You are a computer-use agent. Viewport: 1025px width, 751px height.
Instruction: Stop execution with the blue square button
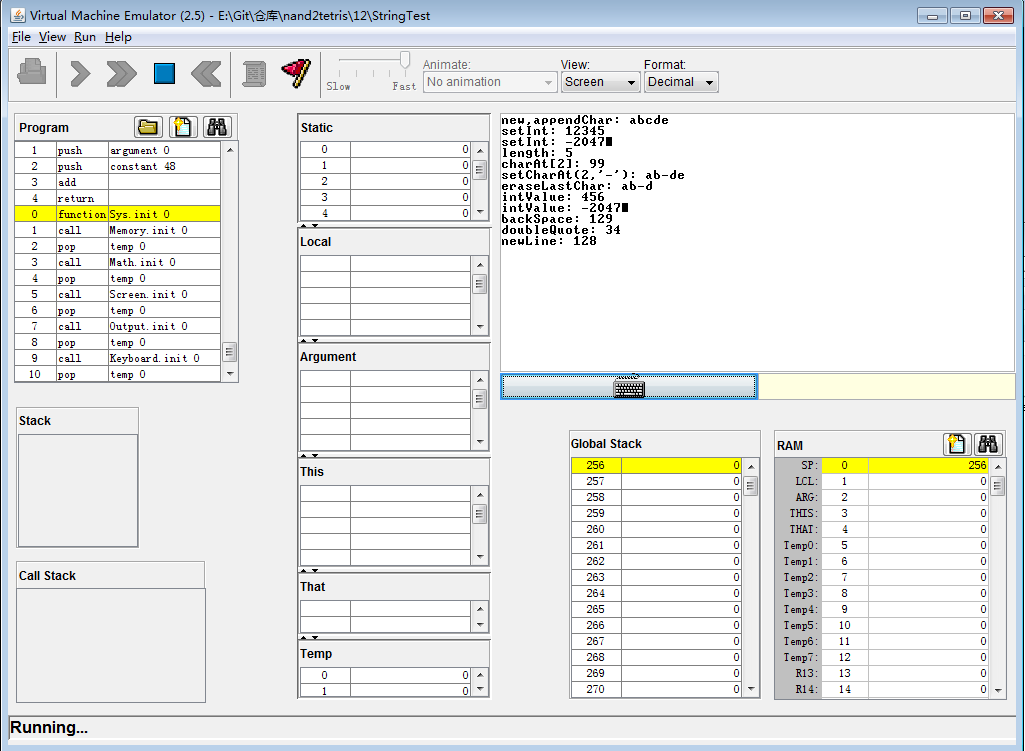pyautogui.click(x=164, y=73)
